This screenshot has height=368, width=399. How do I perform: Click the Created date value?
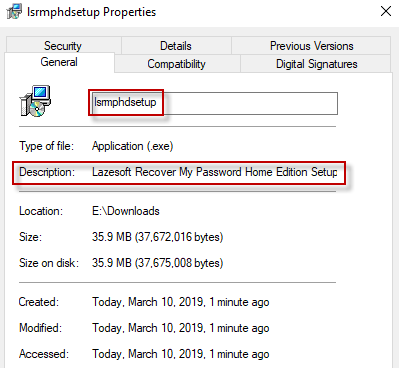(x=181, y=302)
